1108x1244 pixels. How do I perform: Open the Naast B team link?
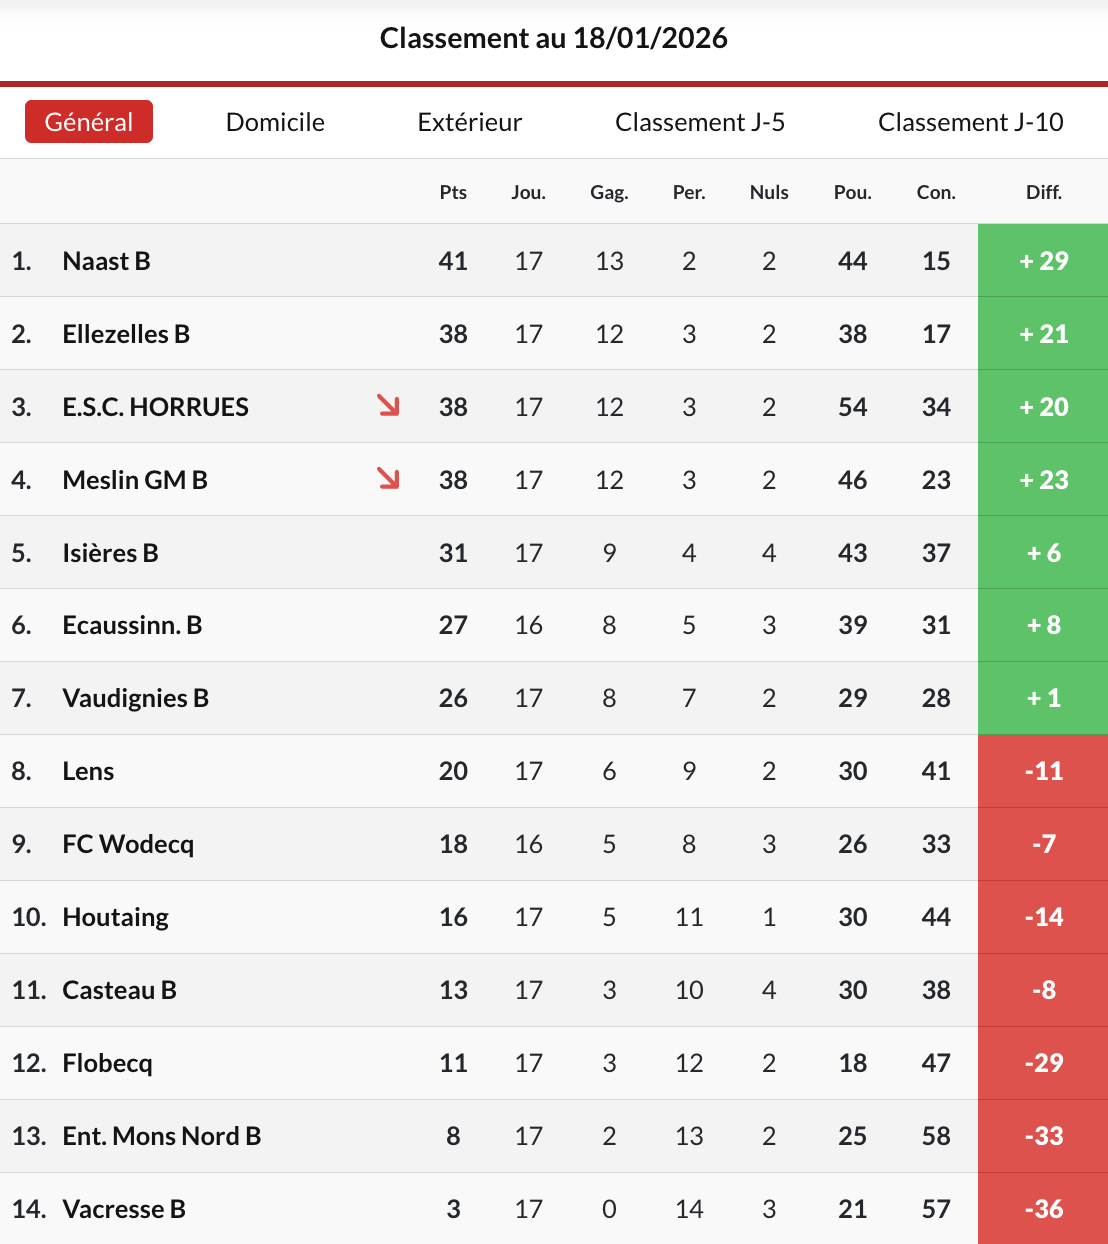106,261
